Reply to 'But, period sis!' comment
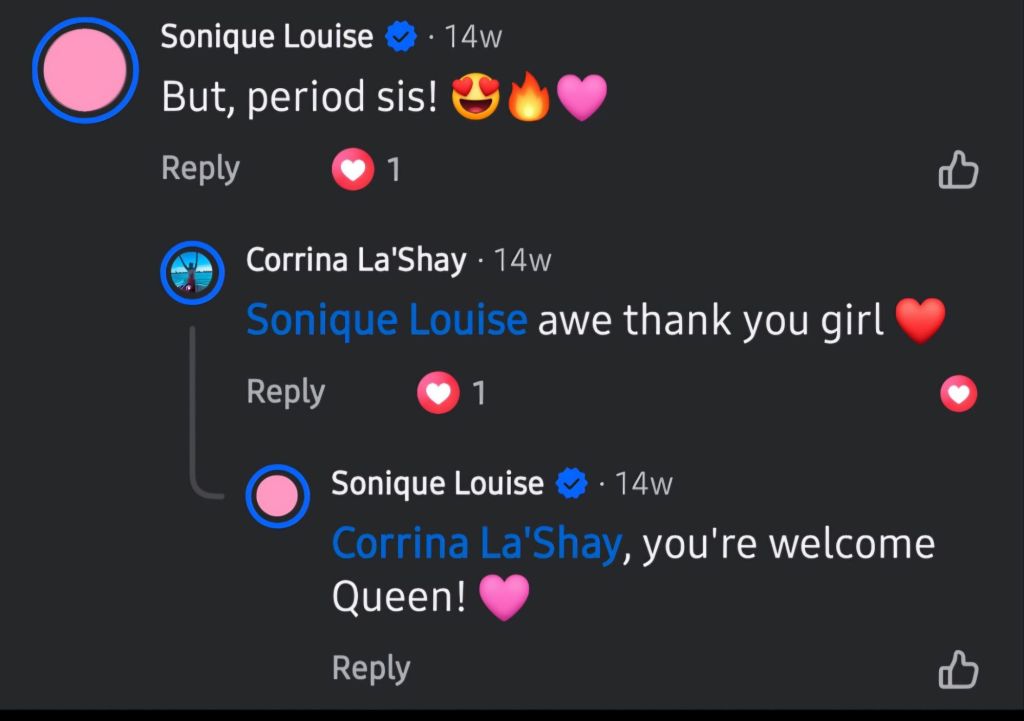The image size is (1024, 721). (200, 168)
